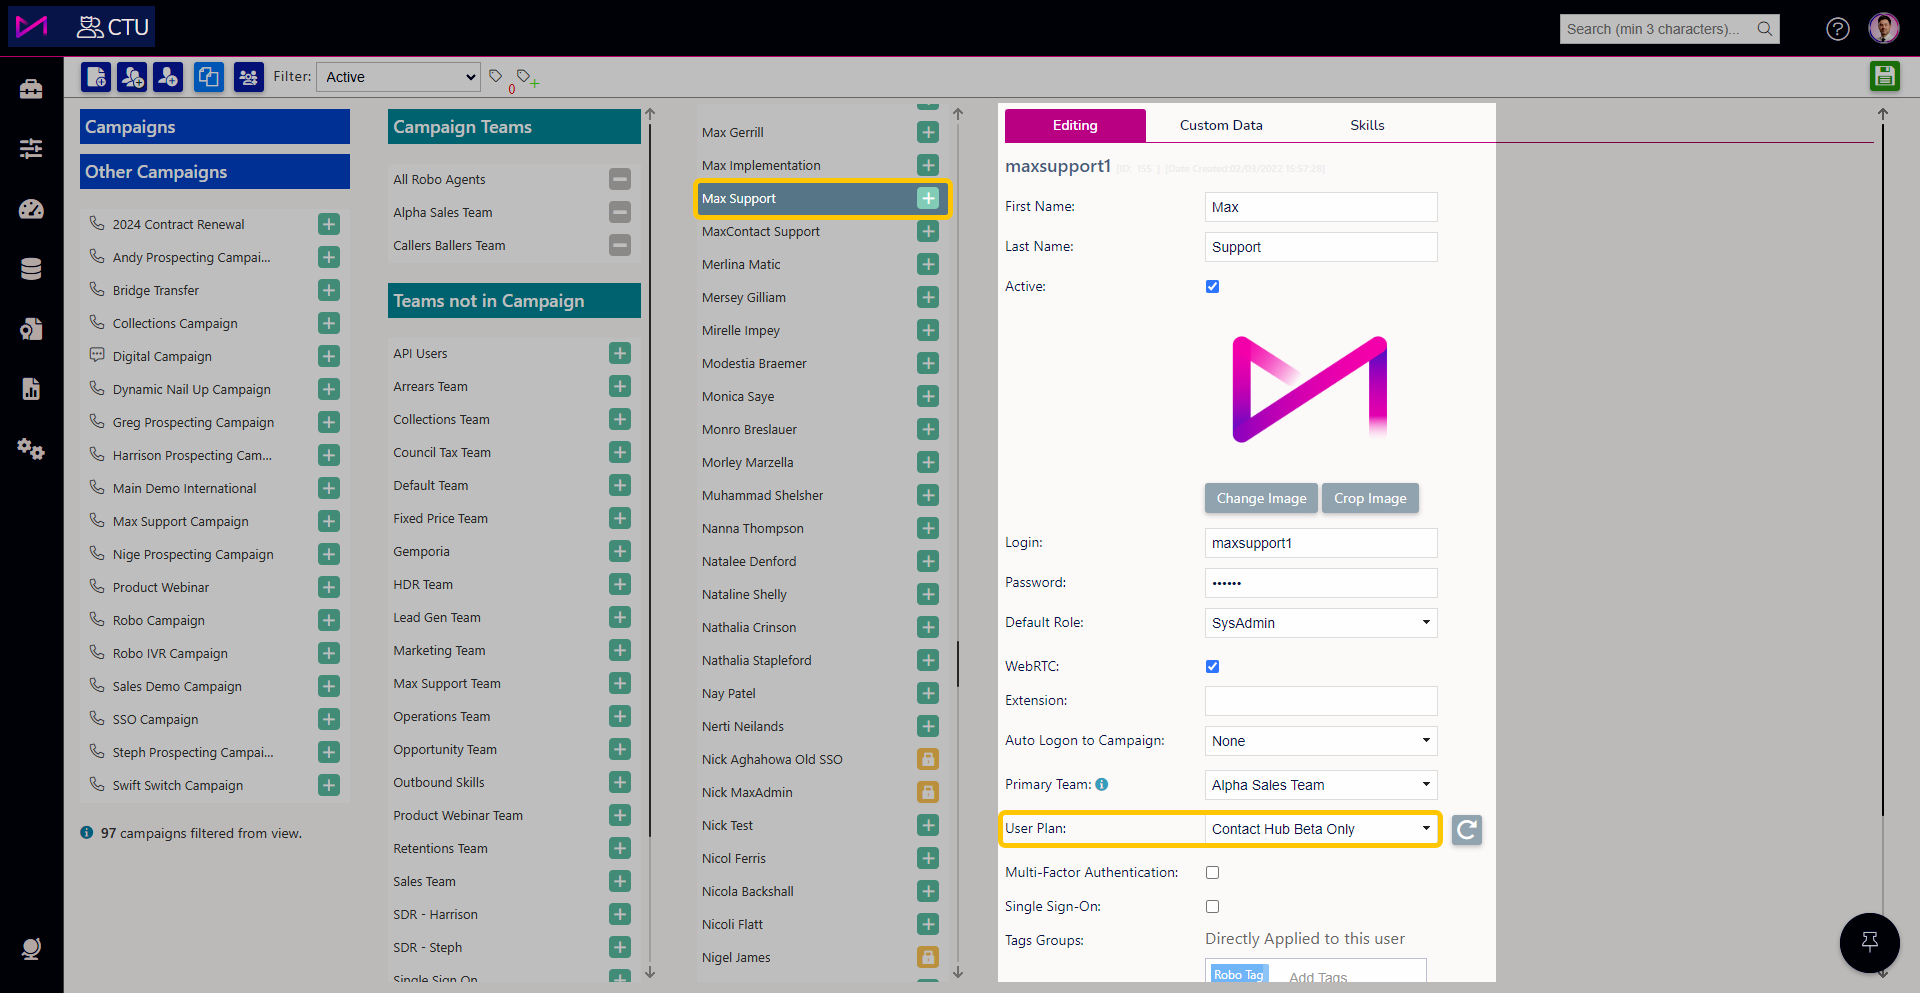This screenshot has width=1920, height=993.
Task: Open the Filter Active dropdown
Action: 399,77
